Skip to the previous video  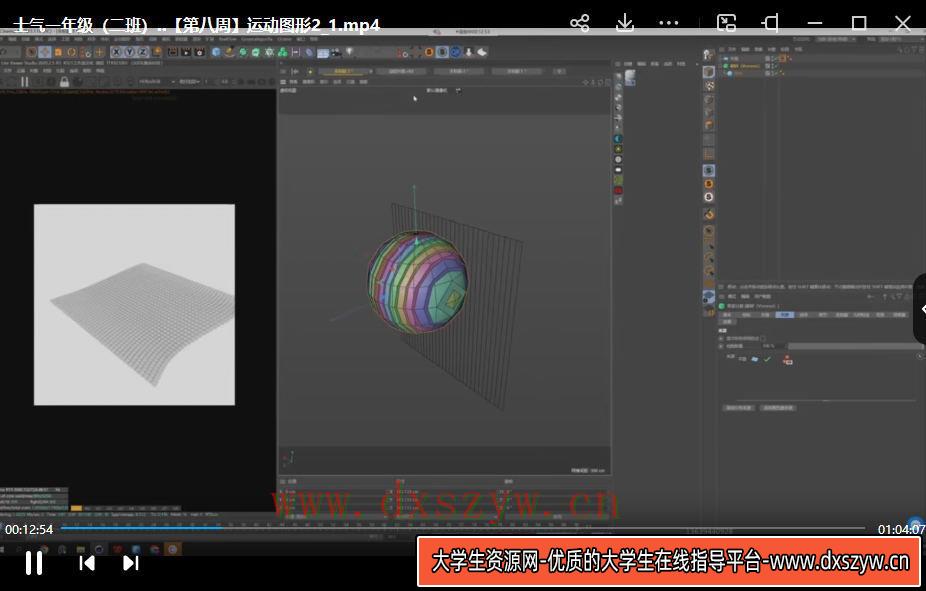tap(87, 563)
